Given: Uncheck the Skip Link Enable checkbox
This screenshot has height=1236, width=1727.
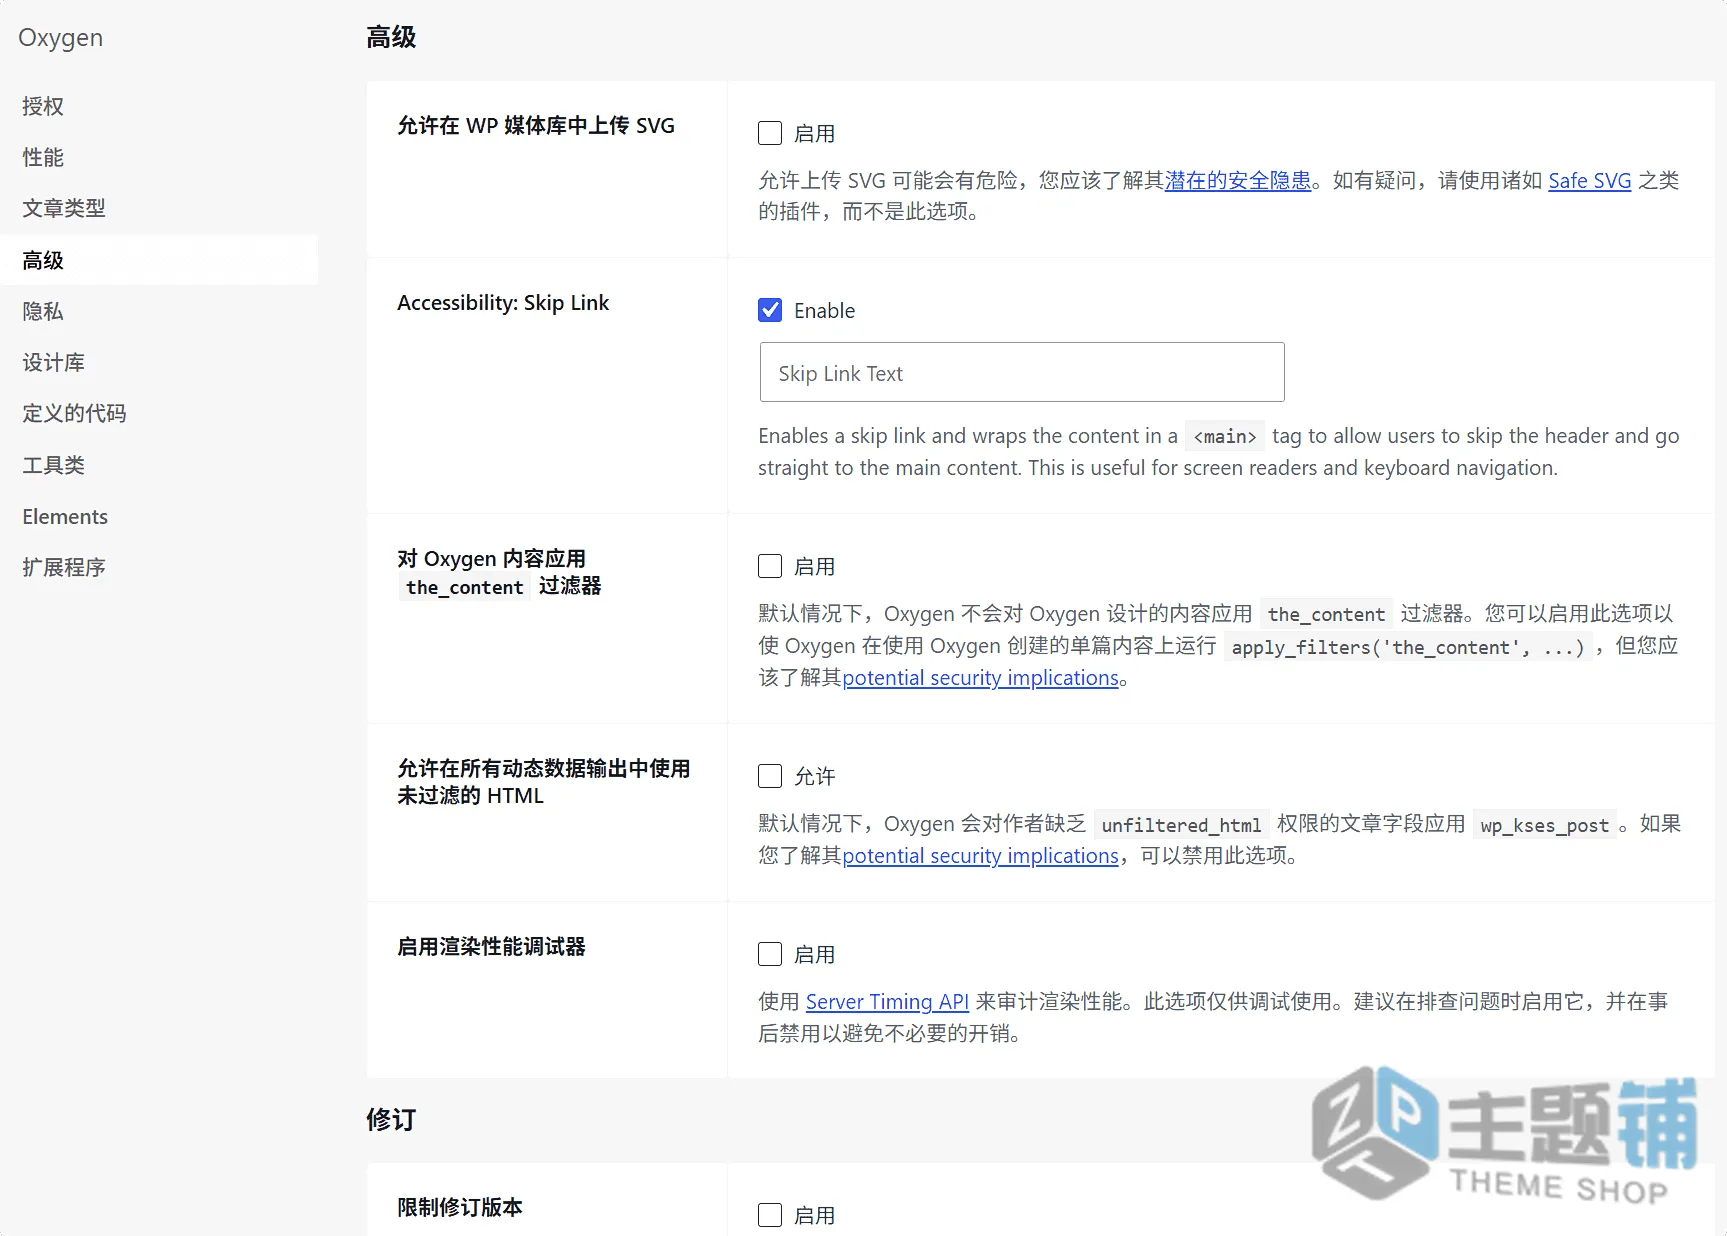Looking at the screenshot, I should pos(770,310).
